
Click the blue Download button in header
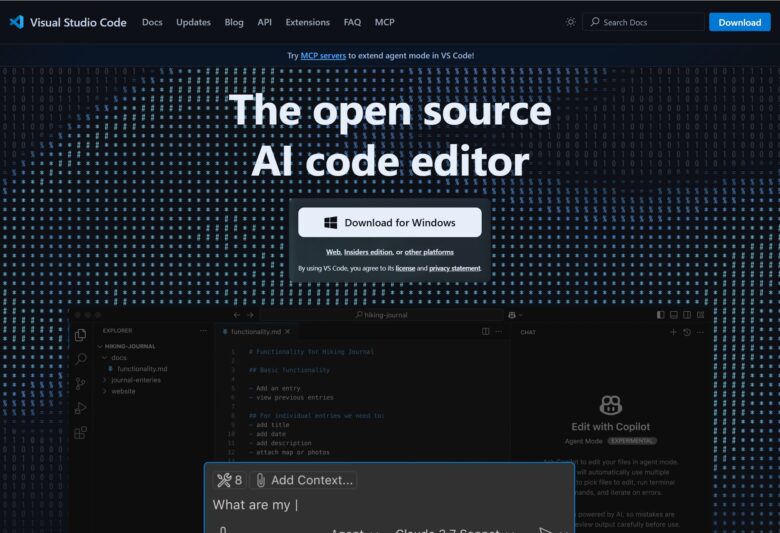pyautogui.click(x=740, y=22)
